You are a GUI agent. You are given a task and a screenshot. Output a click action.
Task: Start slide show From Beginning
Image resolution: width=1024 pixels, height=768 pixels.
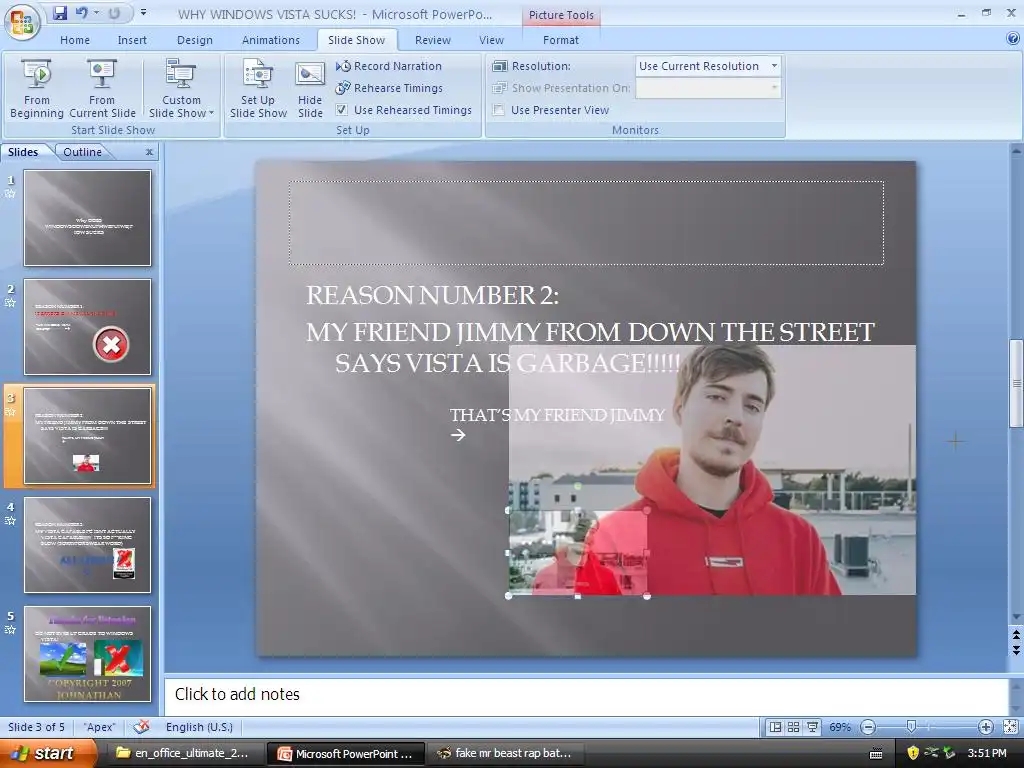click(37, 89)
